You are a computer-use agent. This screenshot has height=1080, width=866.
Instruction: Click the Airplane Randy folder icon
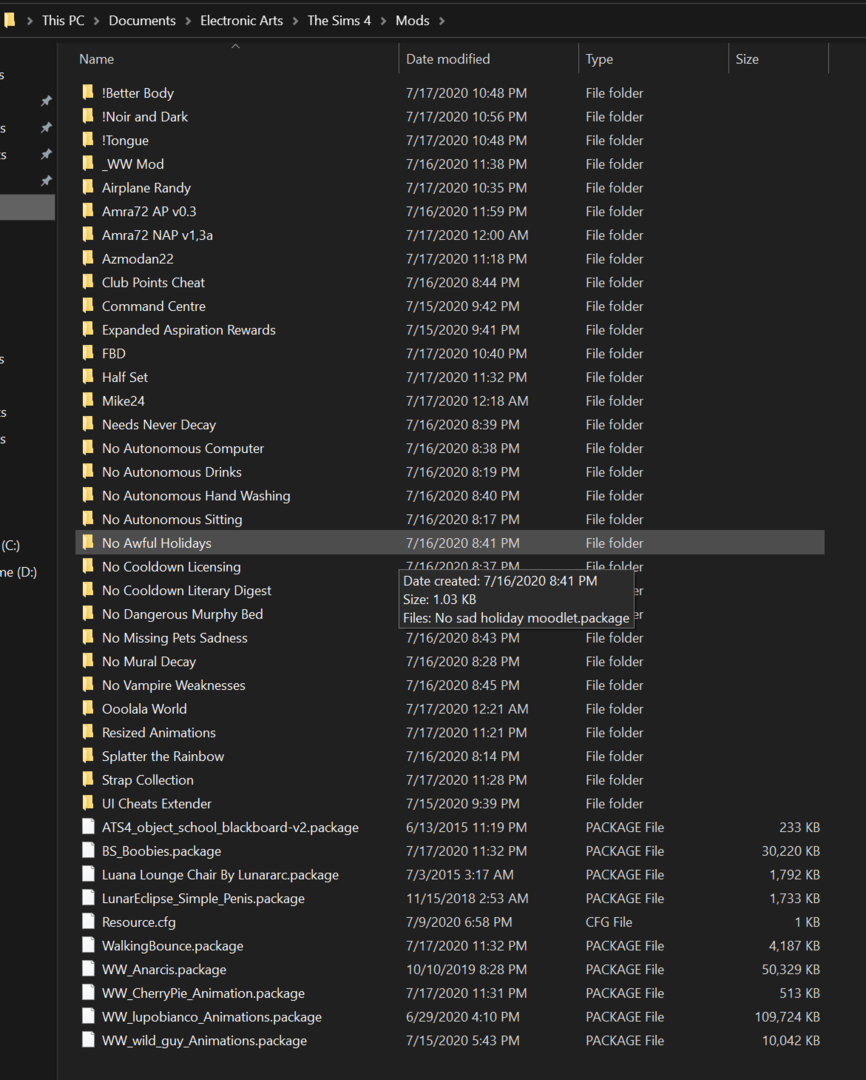coord(87,187)
